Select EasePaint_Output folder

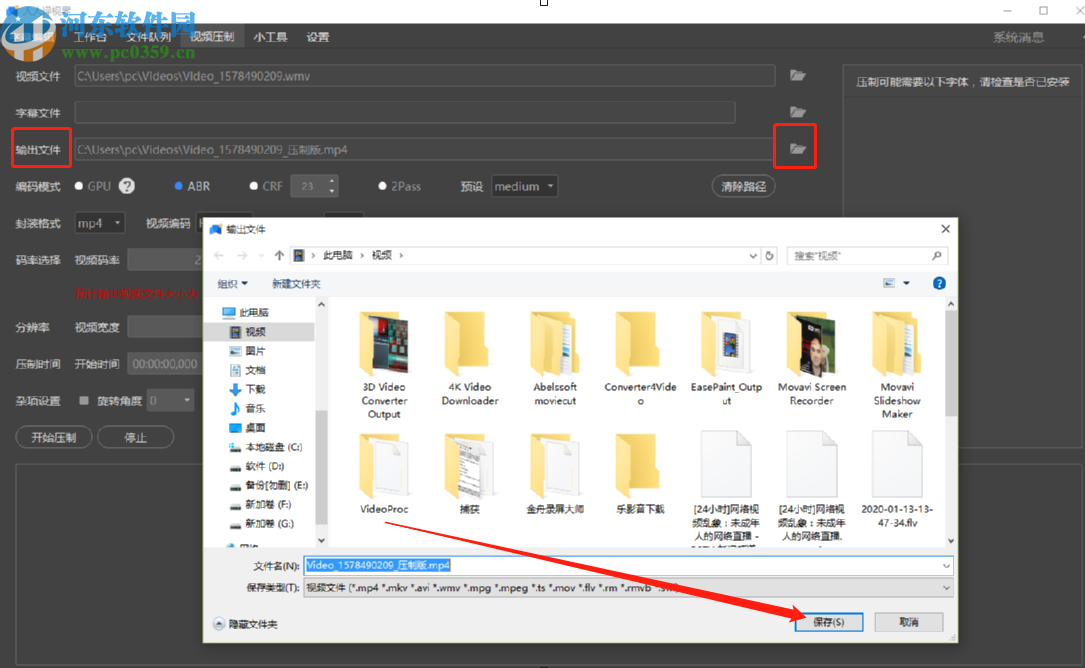(x=726, y=359)
